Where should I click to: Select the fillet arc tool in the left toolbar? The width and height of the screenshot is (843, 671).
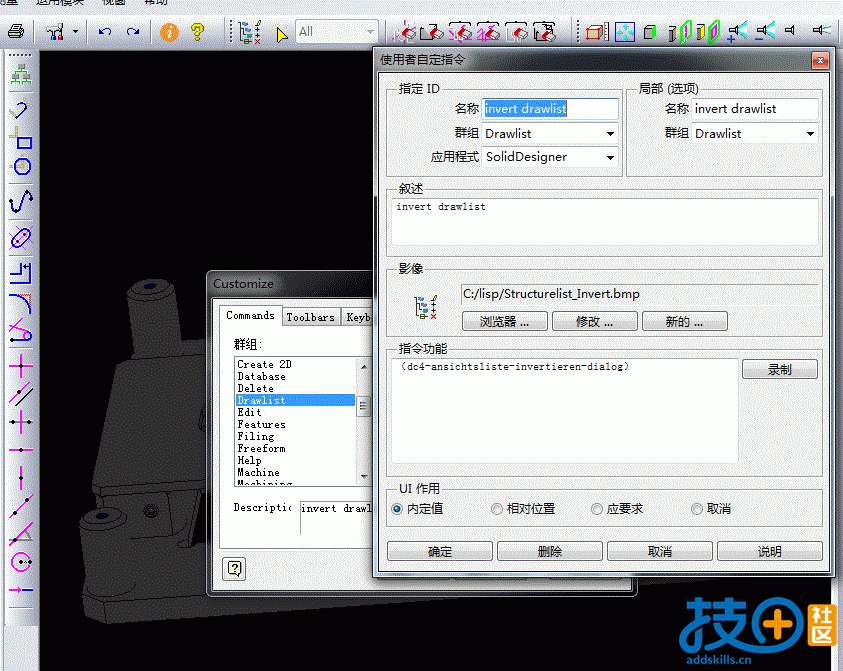[21, 304]
